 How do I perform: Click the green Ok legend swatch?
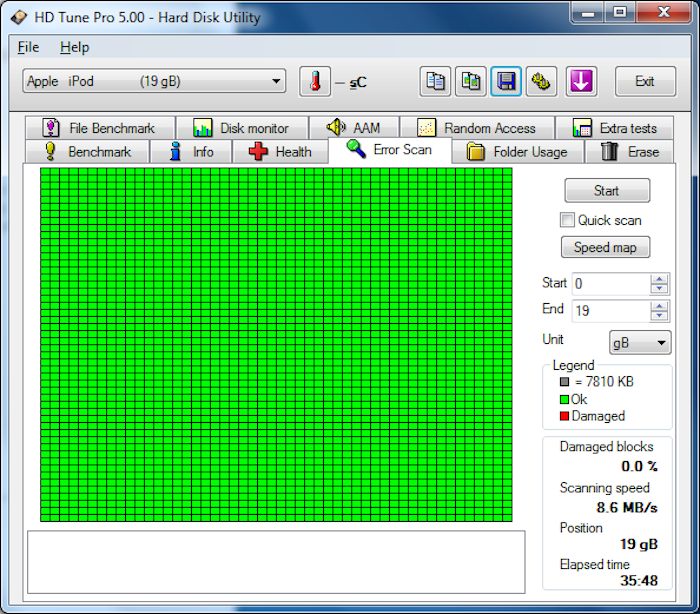564,399
